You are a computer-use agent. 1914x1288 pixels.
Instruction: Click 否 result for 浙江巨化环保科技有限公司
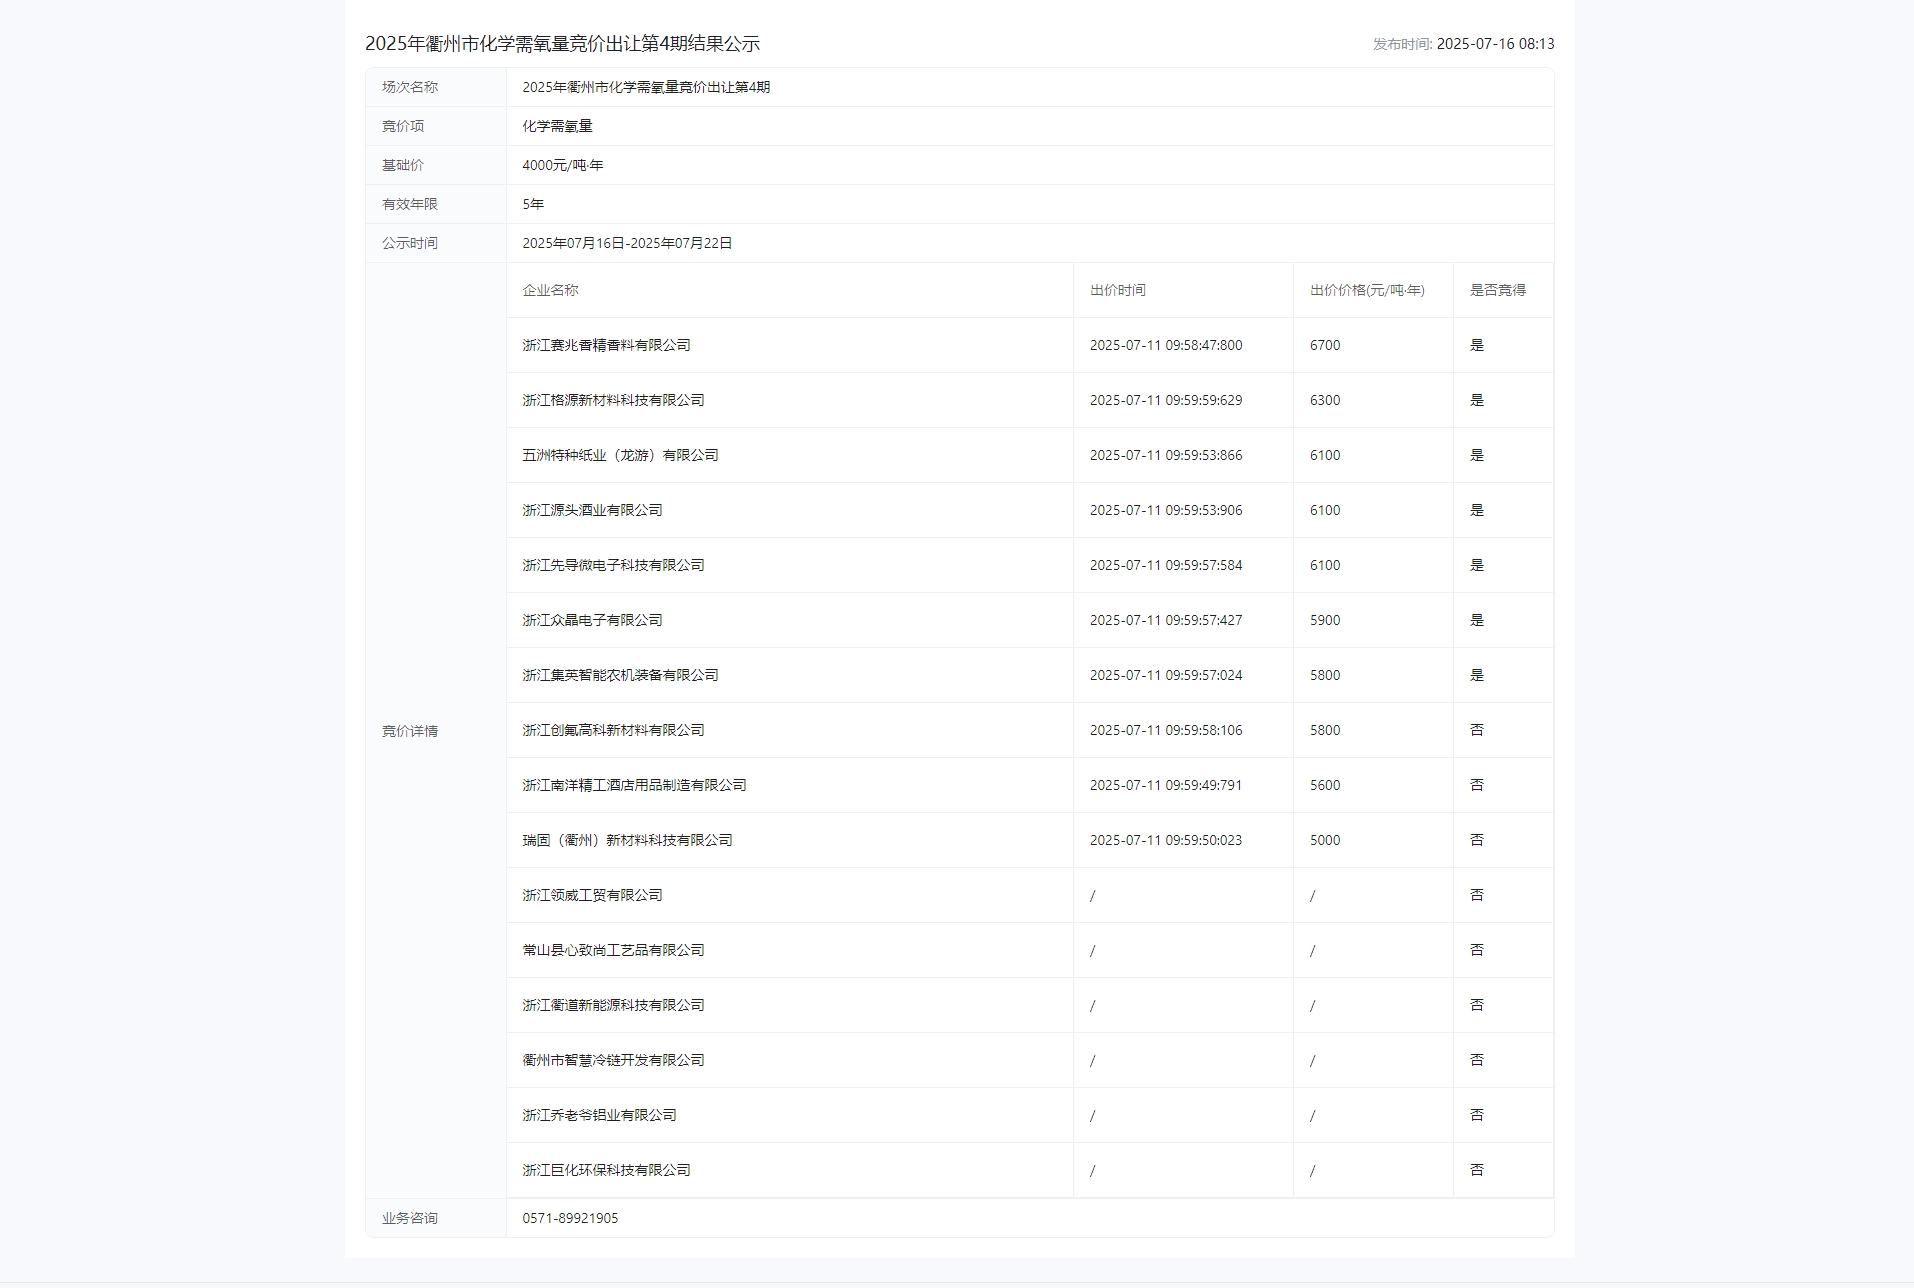click(1477, 1170)
